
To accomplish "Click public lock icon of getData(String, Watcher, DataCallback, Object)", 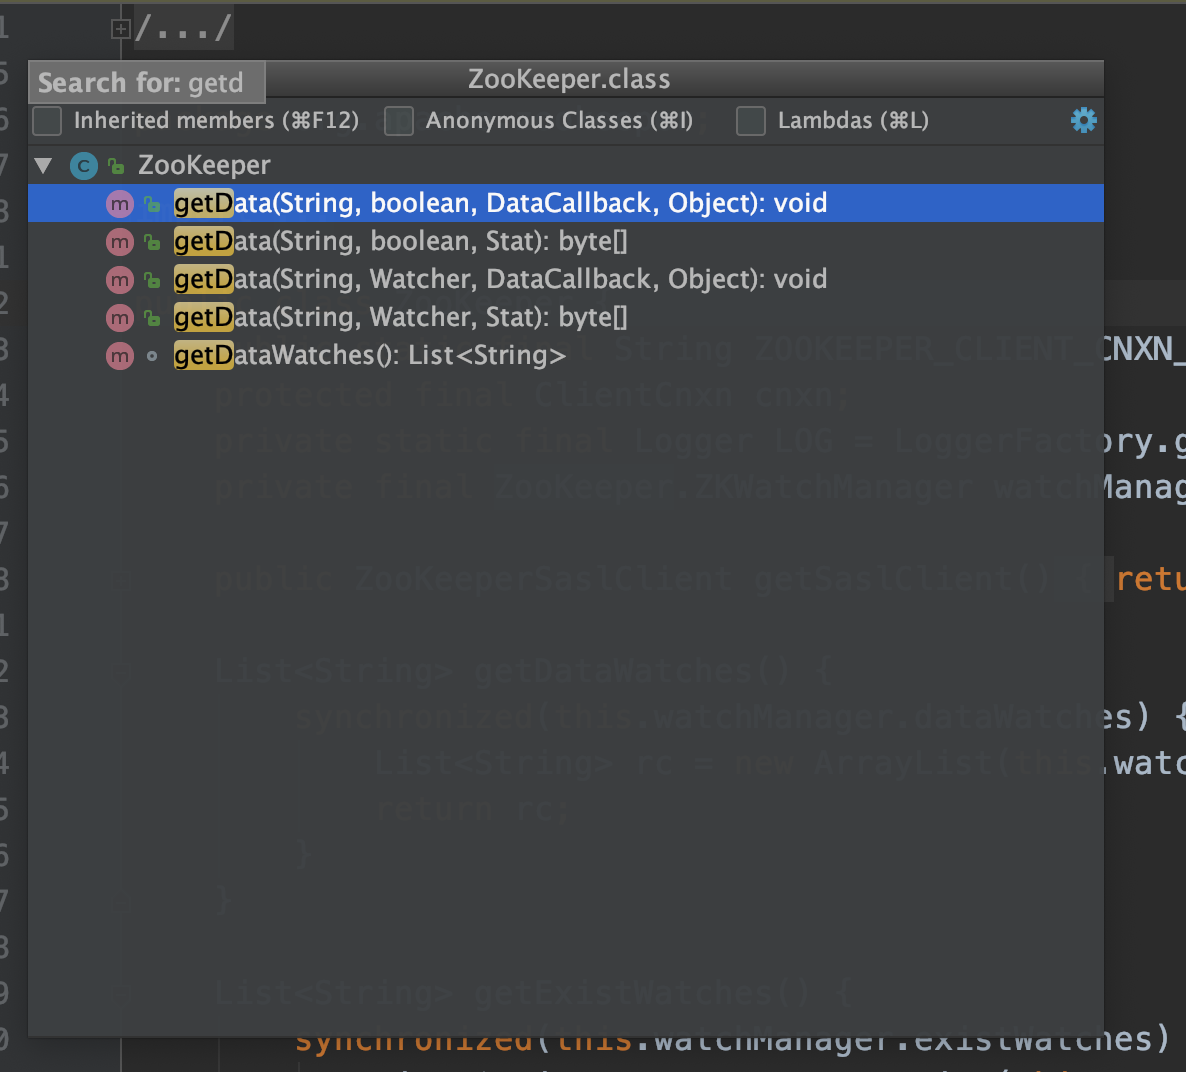I will pyautogui.click(x=152, y=280).
